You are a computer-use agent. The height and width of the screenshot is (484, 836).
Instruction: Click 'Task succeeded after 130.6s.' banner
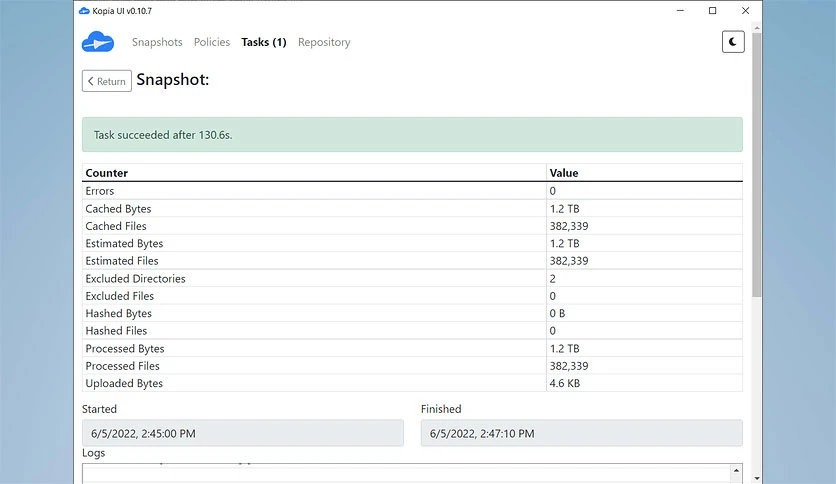[x=412, y=134]
